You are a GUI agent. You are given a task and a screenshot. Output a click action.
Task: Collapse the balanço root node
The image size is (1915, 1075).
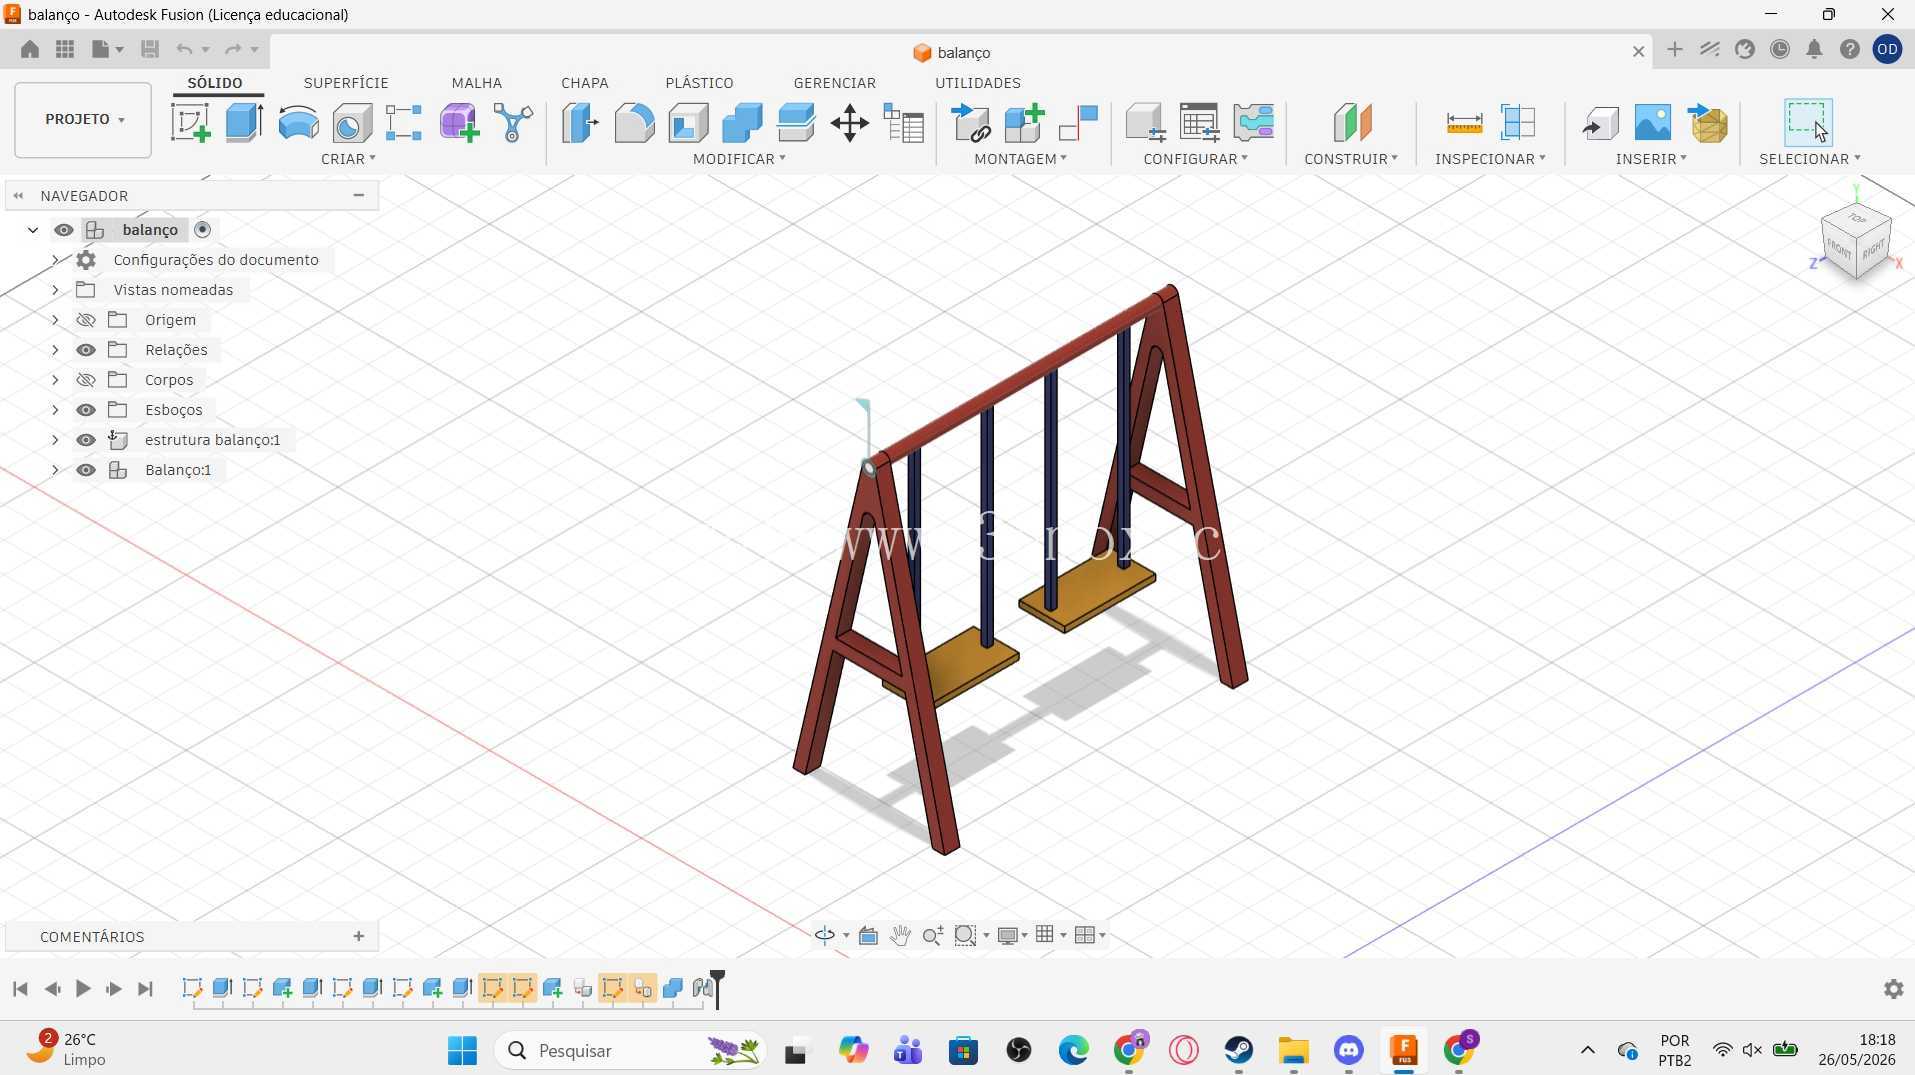(x=33, y=230)
